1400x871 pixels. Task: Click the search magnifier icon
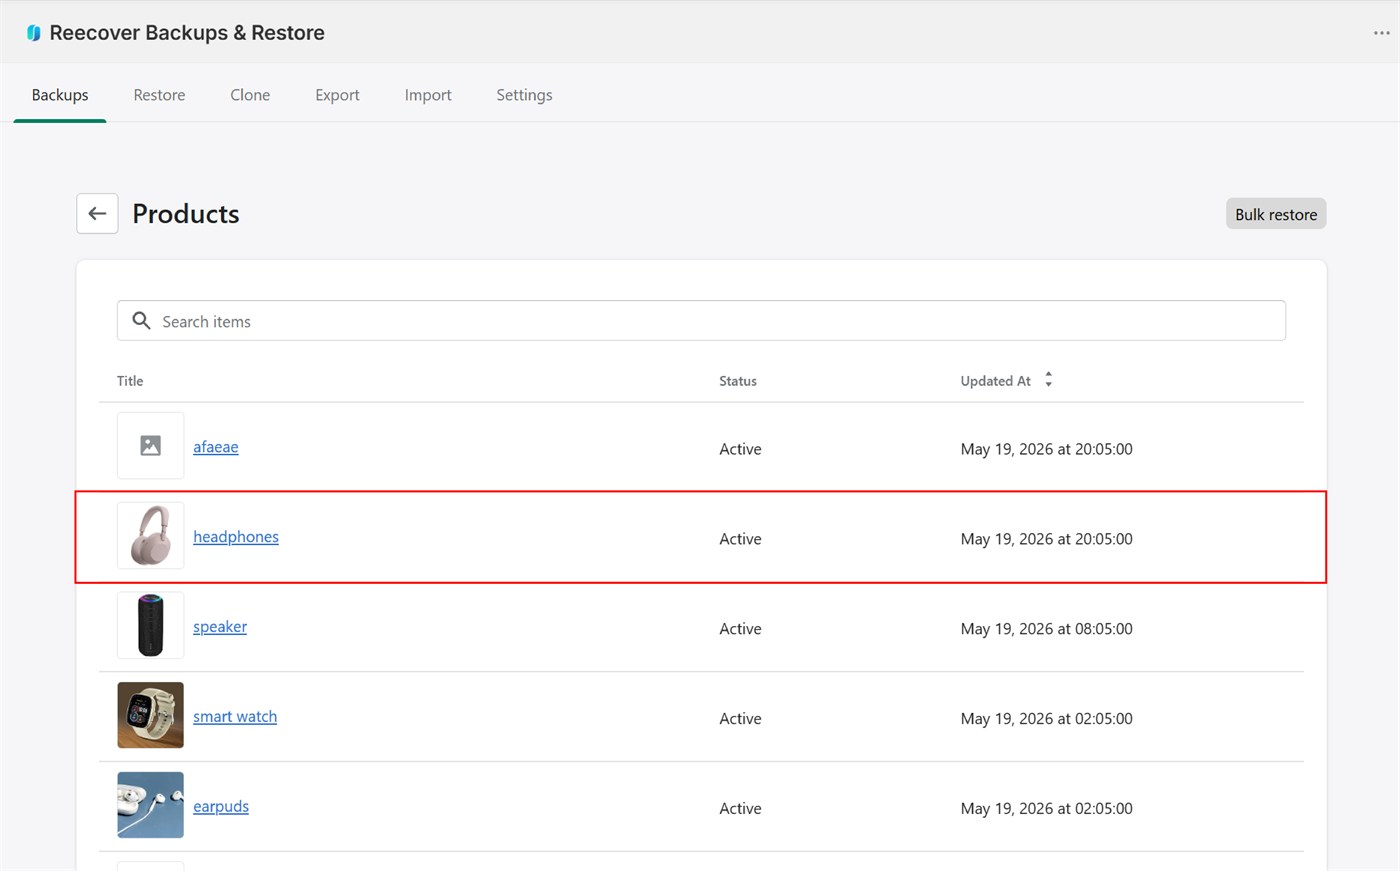click(x=142, y=320)
